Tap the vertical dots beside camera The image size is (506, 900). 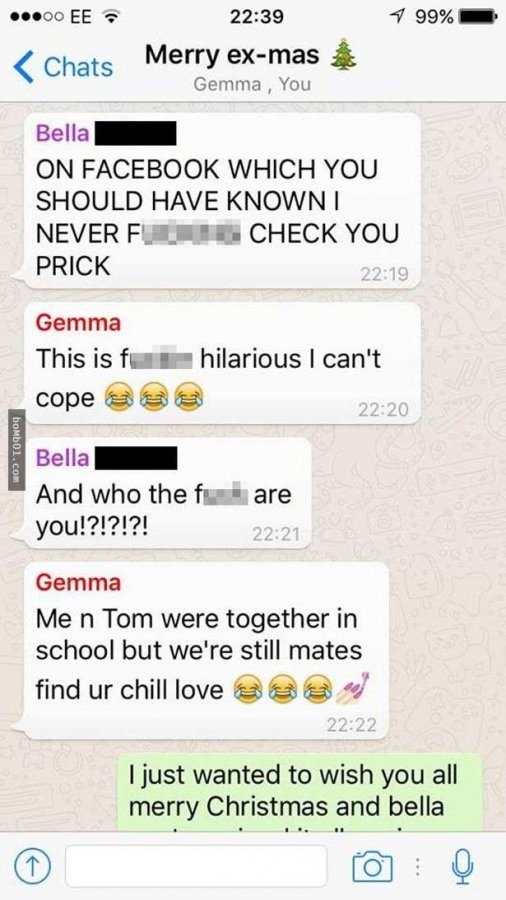419,867
